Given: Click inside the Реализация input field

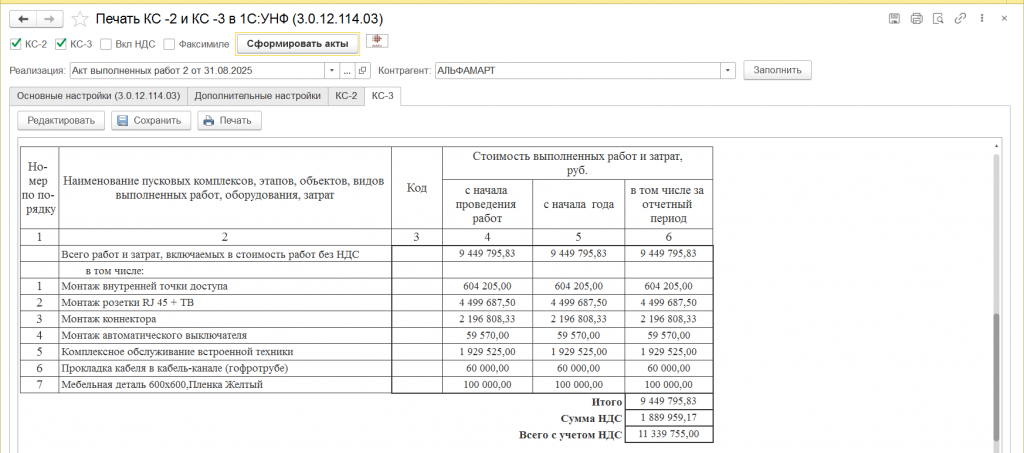Looking at the screenshot, I should click(197, 70).
